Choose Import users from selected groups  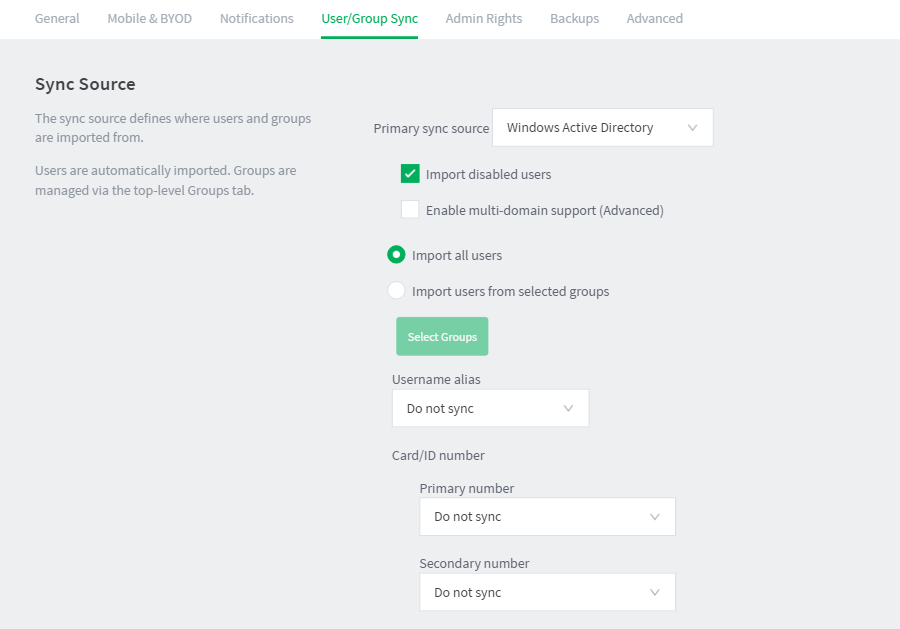point(396,290)
